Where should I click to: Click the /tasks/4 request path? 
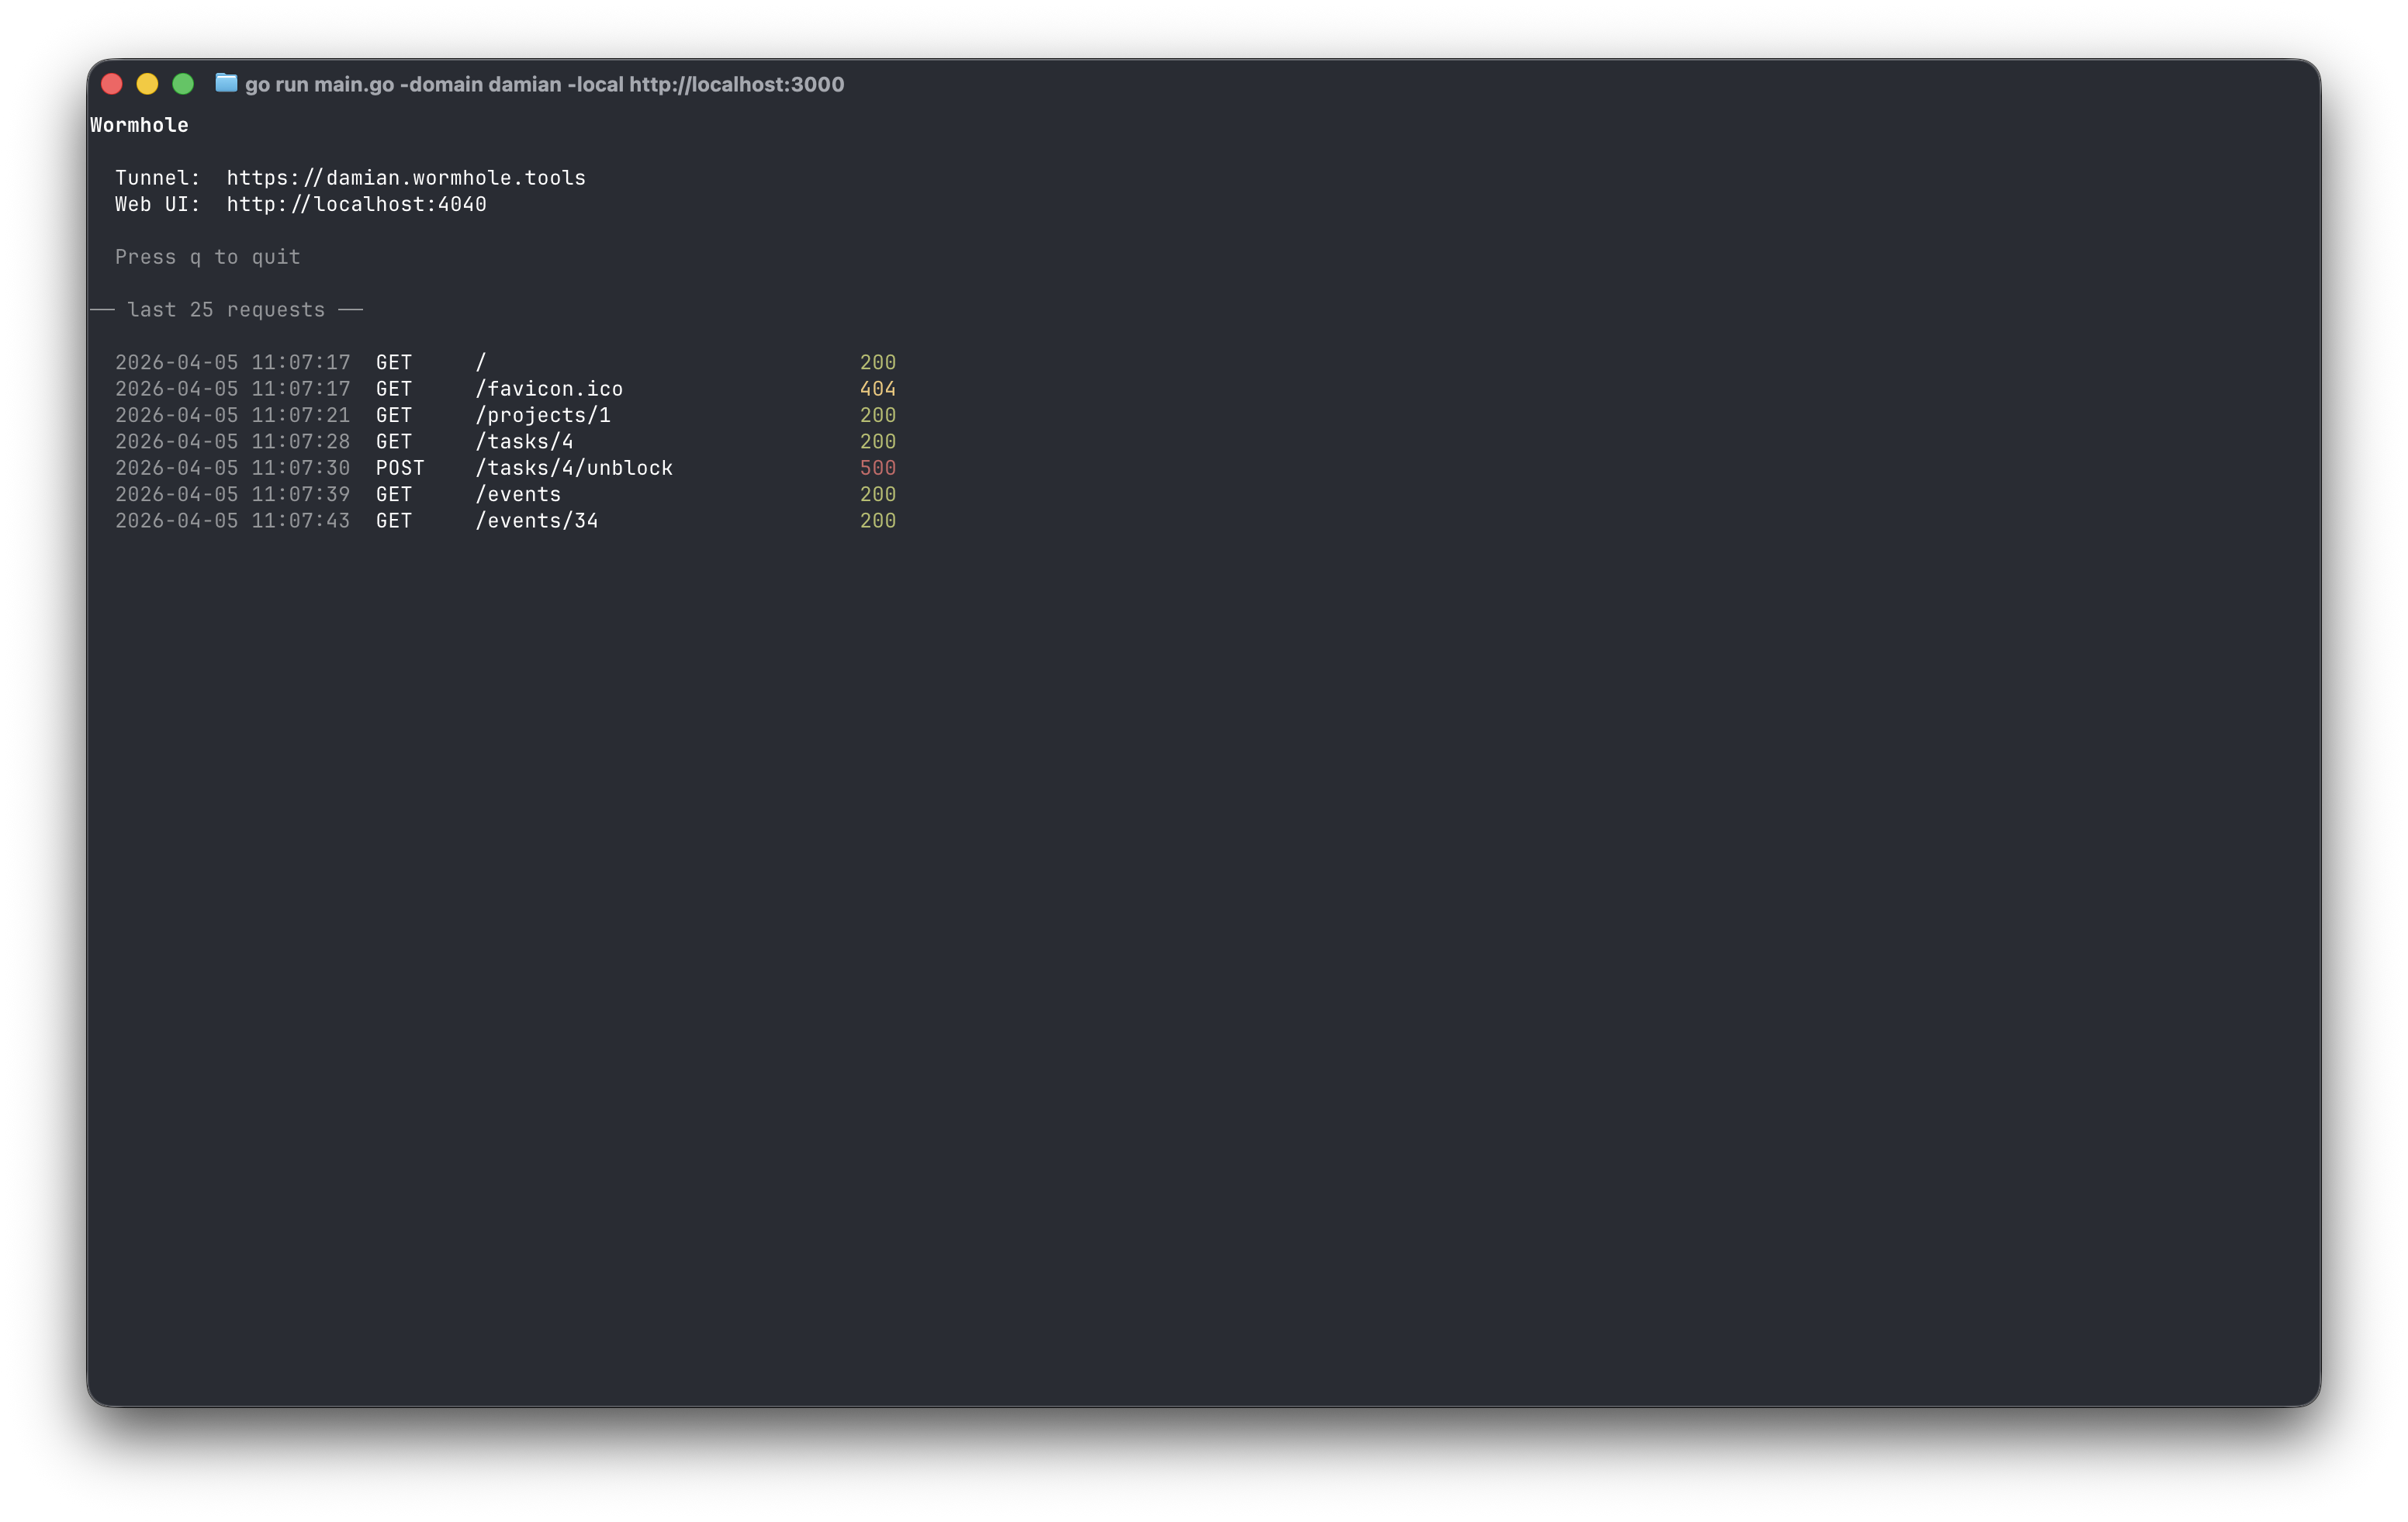coord(524,442)
